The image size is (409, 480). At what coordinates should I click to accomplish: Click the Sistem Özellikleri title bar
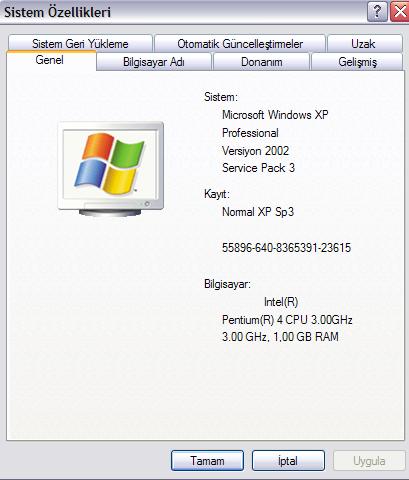(x=183, y=12)
